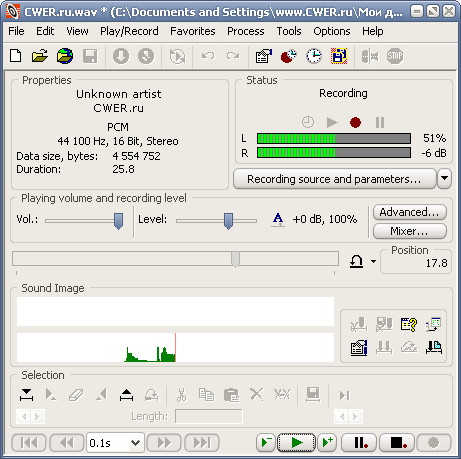461x459 pixels.
Task: Click the Mixer... button
Action: click(x=409, y=231)
